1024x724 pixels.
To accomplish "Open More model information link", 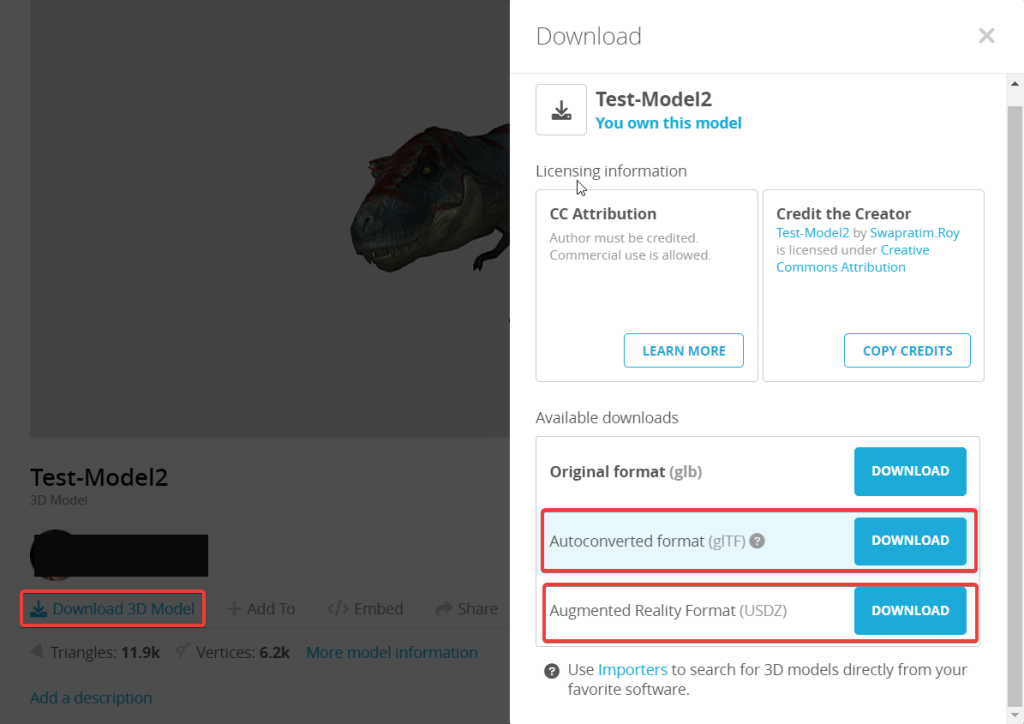I will pos(392,652).
